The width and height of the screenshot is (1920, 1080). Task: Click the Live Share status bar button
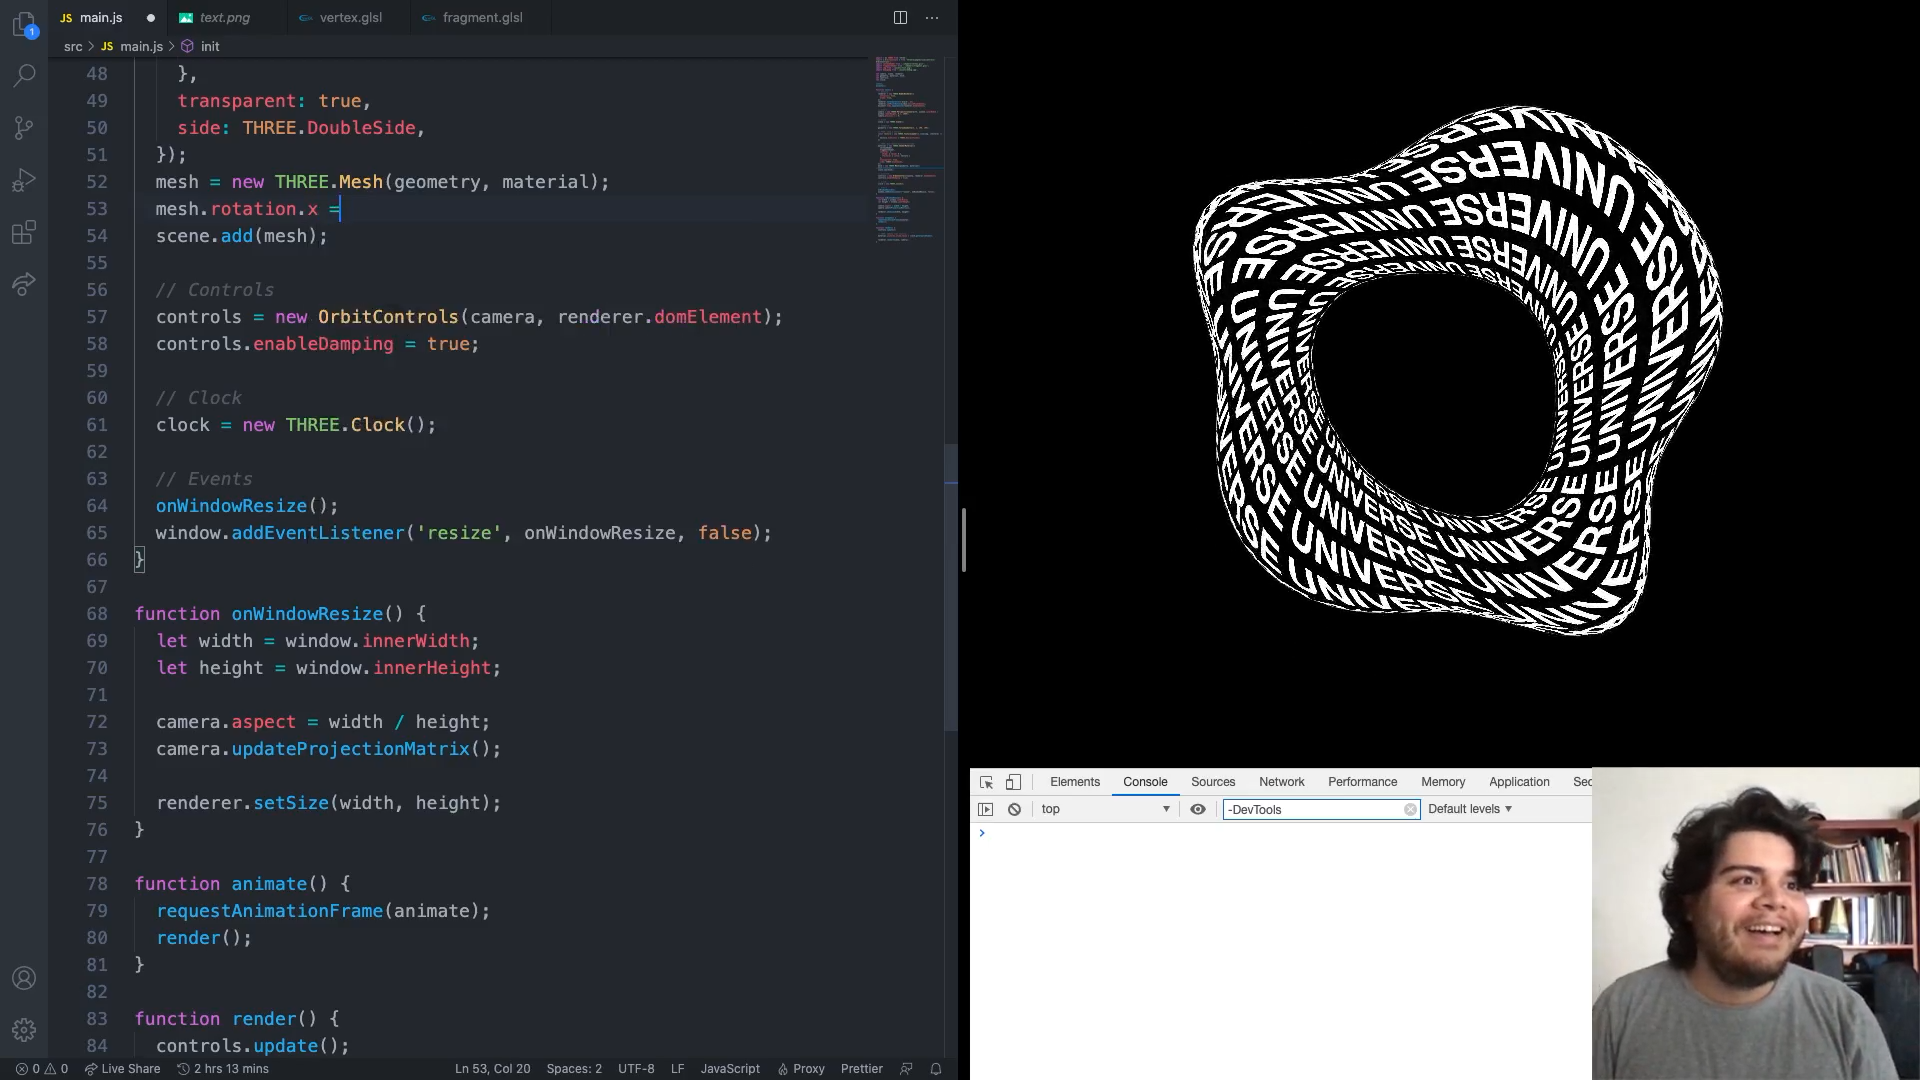coord(122,1068)
